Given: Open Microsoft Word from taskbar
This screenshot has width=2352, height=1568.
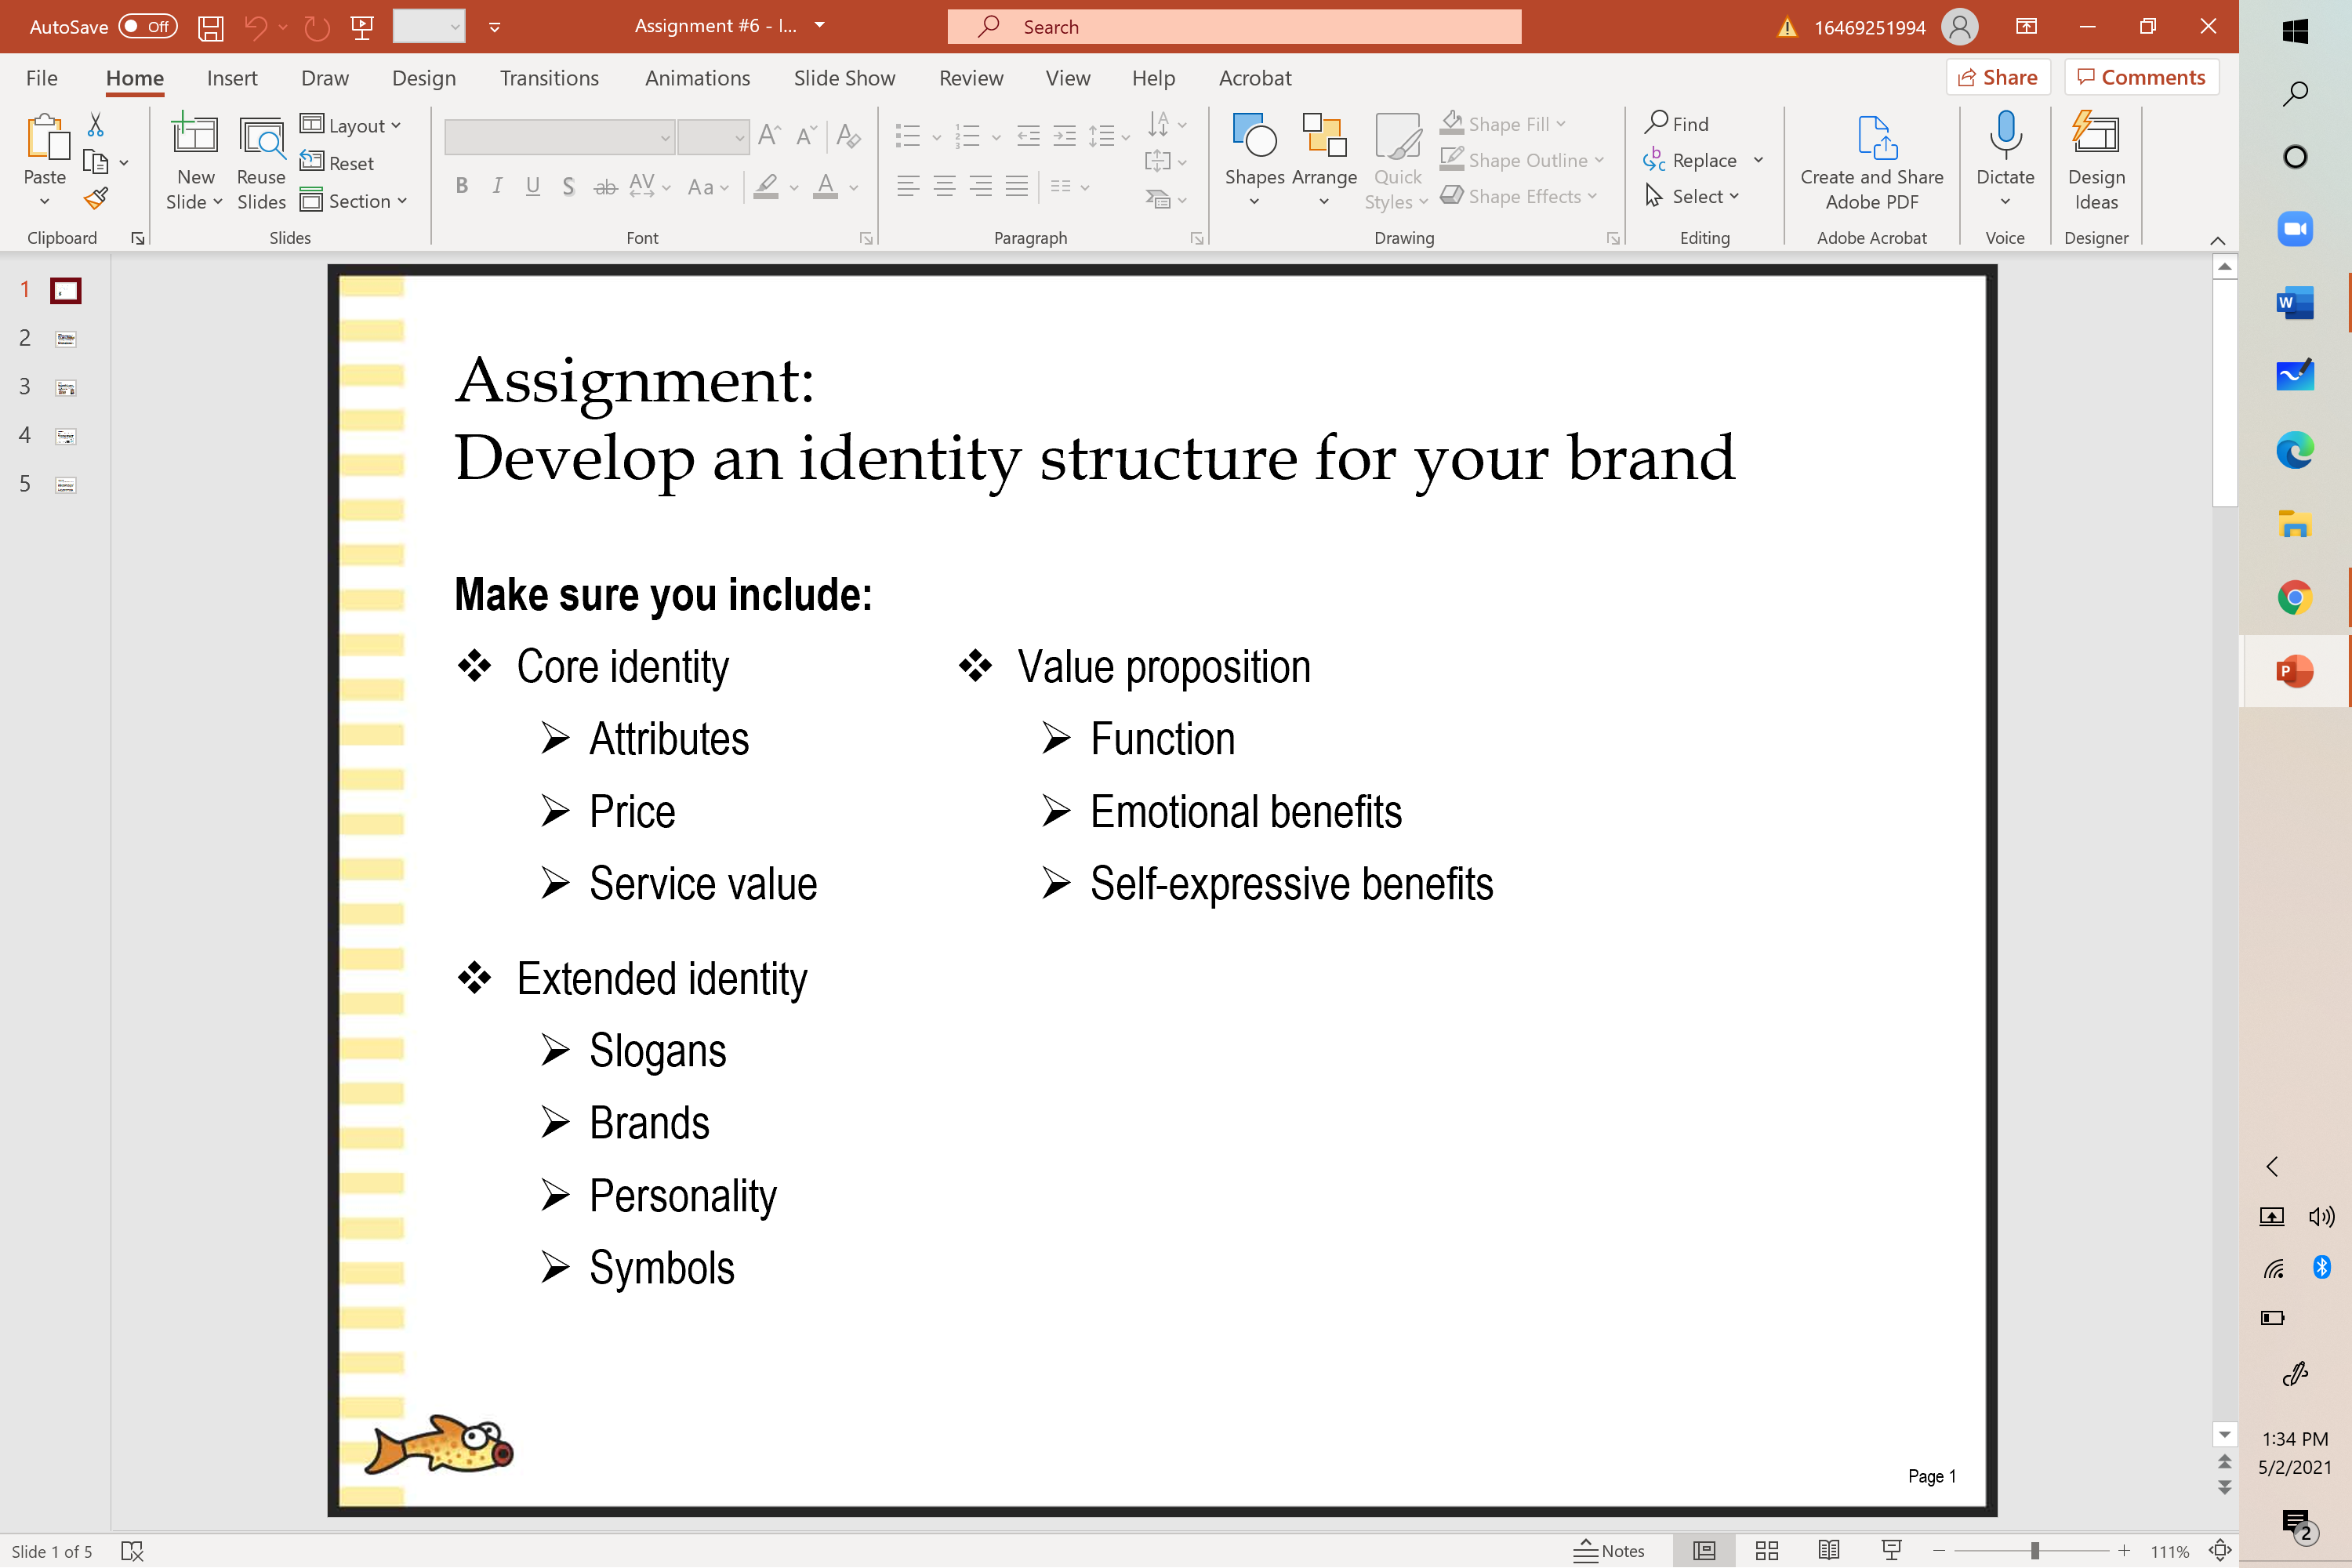Looking at the screenshot, I should tap(2295, 302).
